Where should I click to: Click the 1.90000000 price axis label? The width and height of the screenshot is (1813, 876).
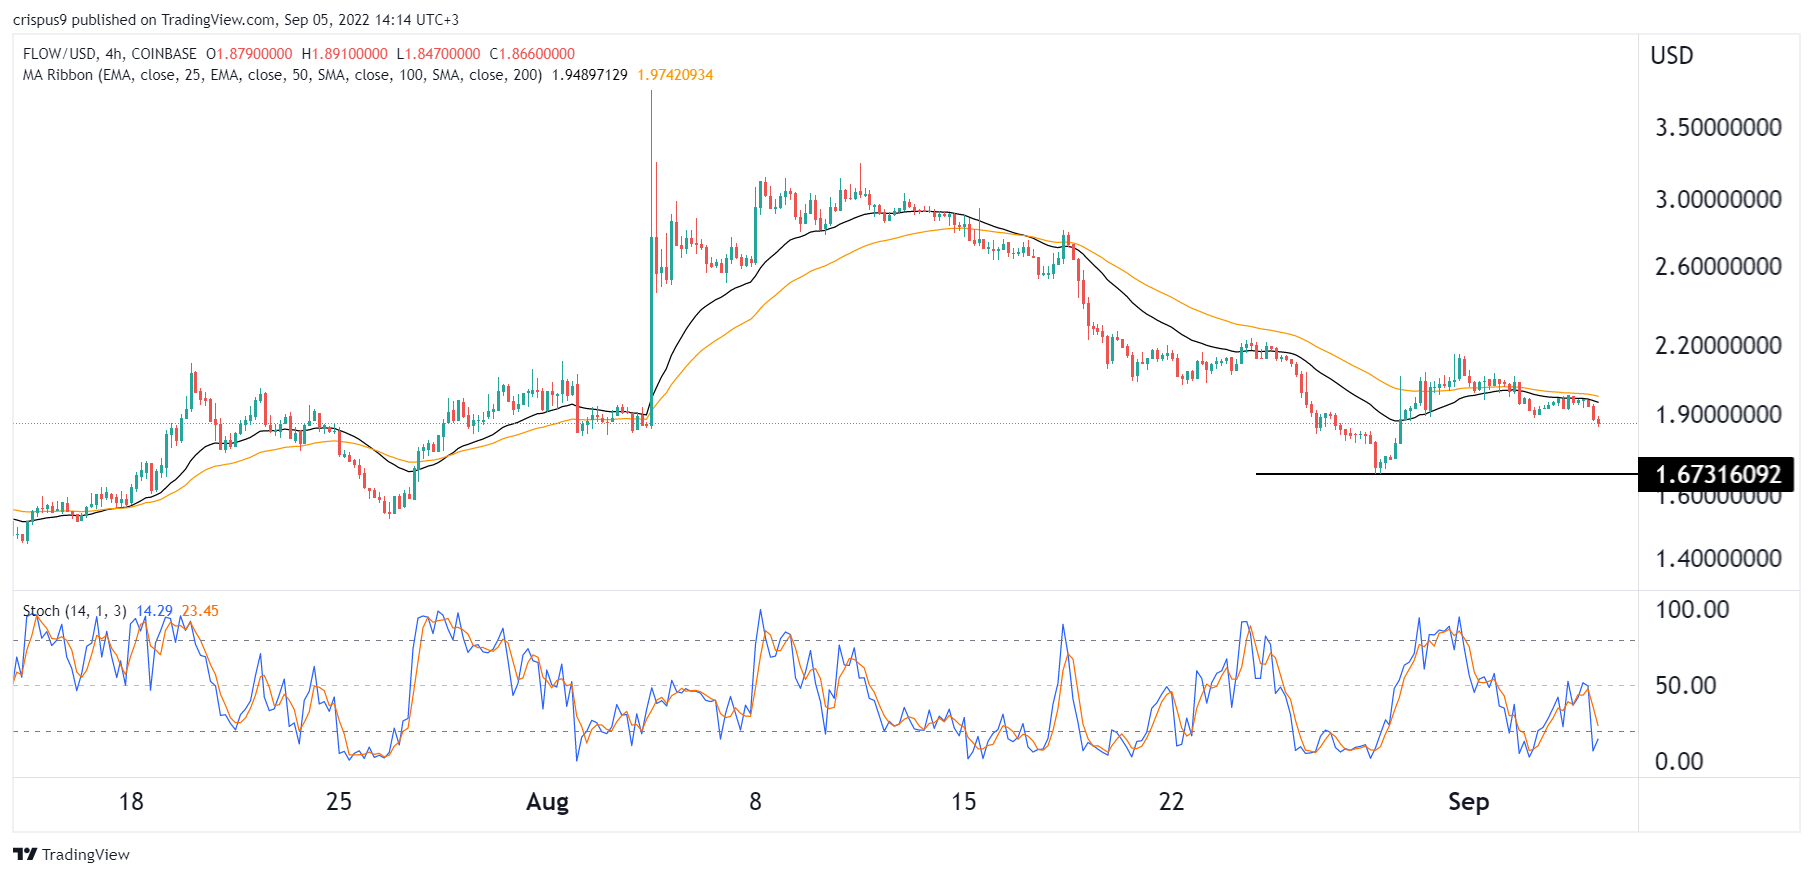tap(1718, 415)
